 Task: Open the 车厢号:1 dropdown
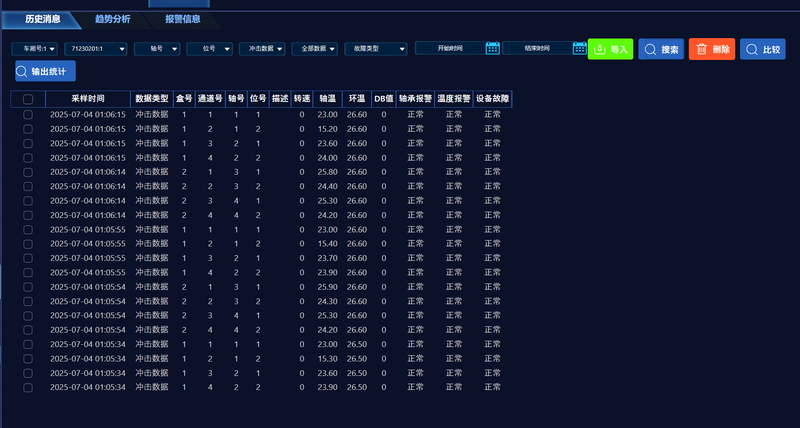pyautogui.click(x=35, y=49)
